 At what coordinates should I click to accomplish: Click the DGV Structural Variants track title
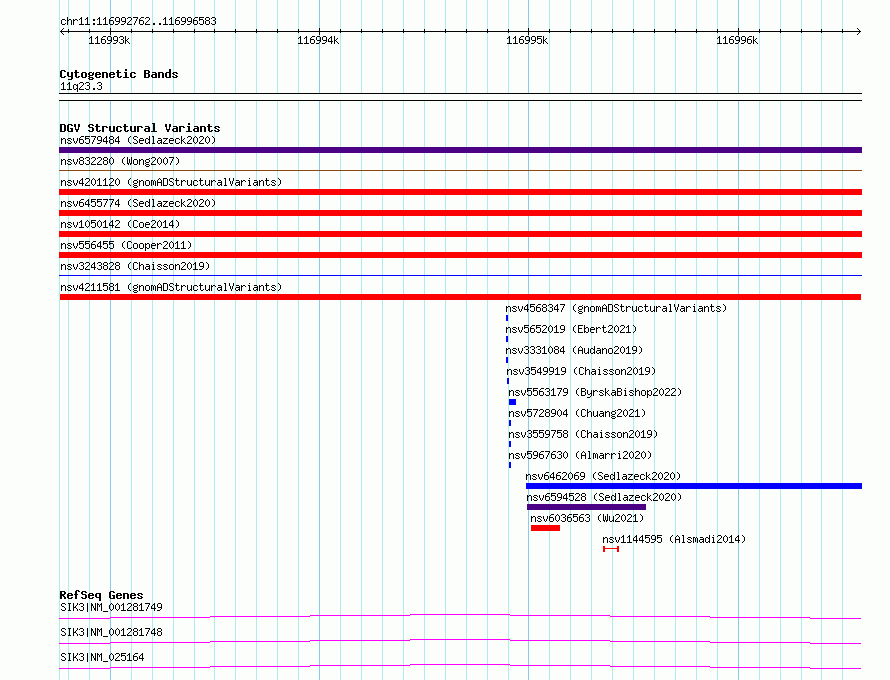point(140,128)
